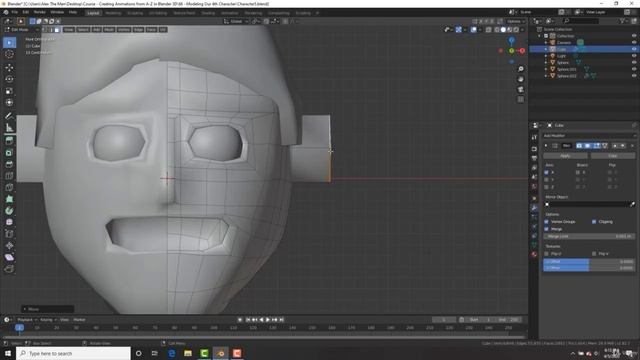Click the Copy modifier button
The image size is (640, 360).
pyautogui.click(x=613, y=156)
